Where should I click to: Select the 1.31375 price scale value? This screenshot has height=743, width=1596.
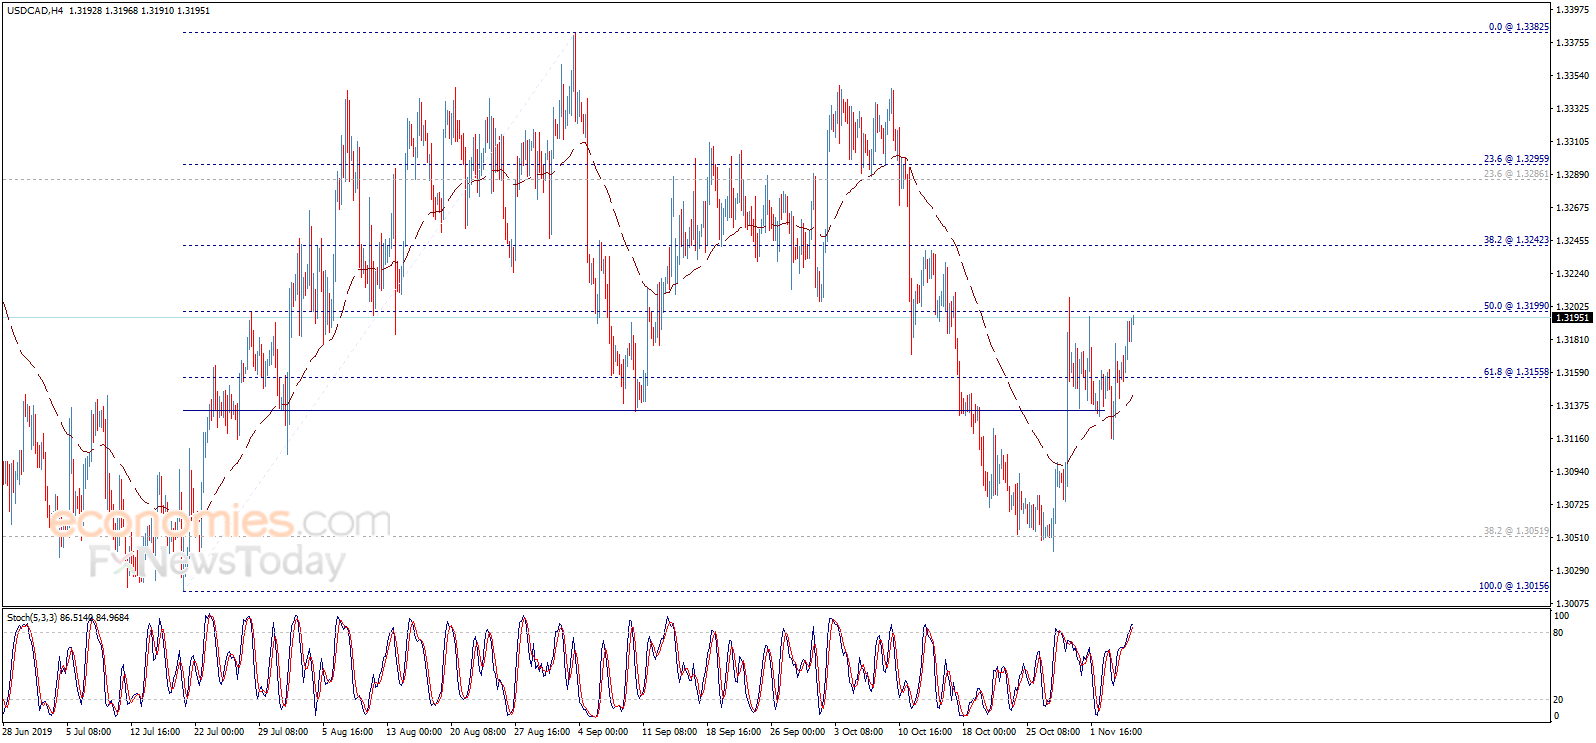(x=1573, y=406)
